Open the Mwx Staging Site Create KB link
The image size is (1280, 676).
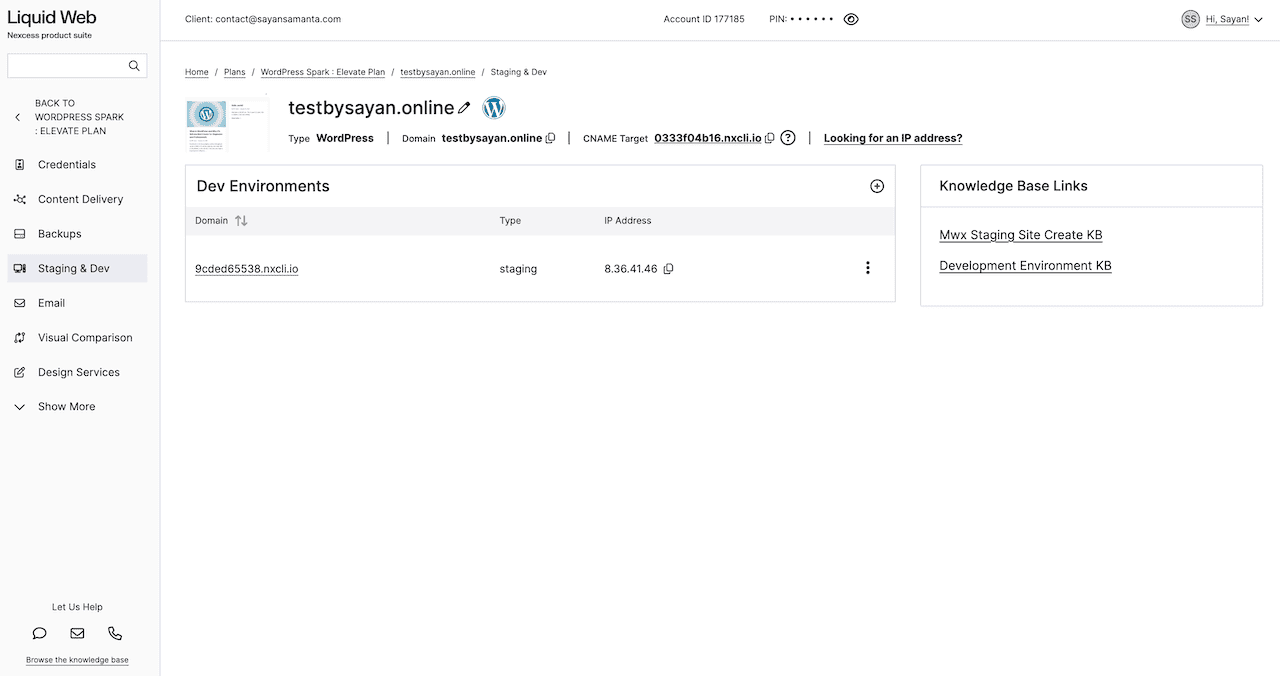tap(1020, 234)
